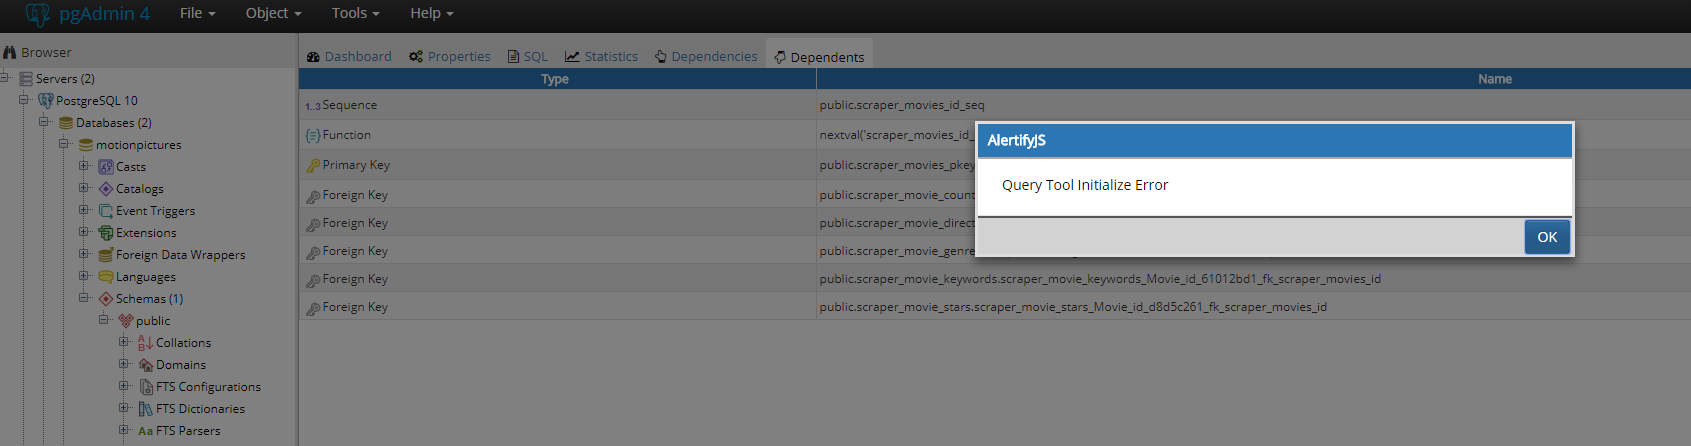Viewport: 1691px width, 446px height.
Task: Click the Extensions node icon
Action: (x=105, y=233)
